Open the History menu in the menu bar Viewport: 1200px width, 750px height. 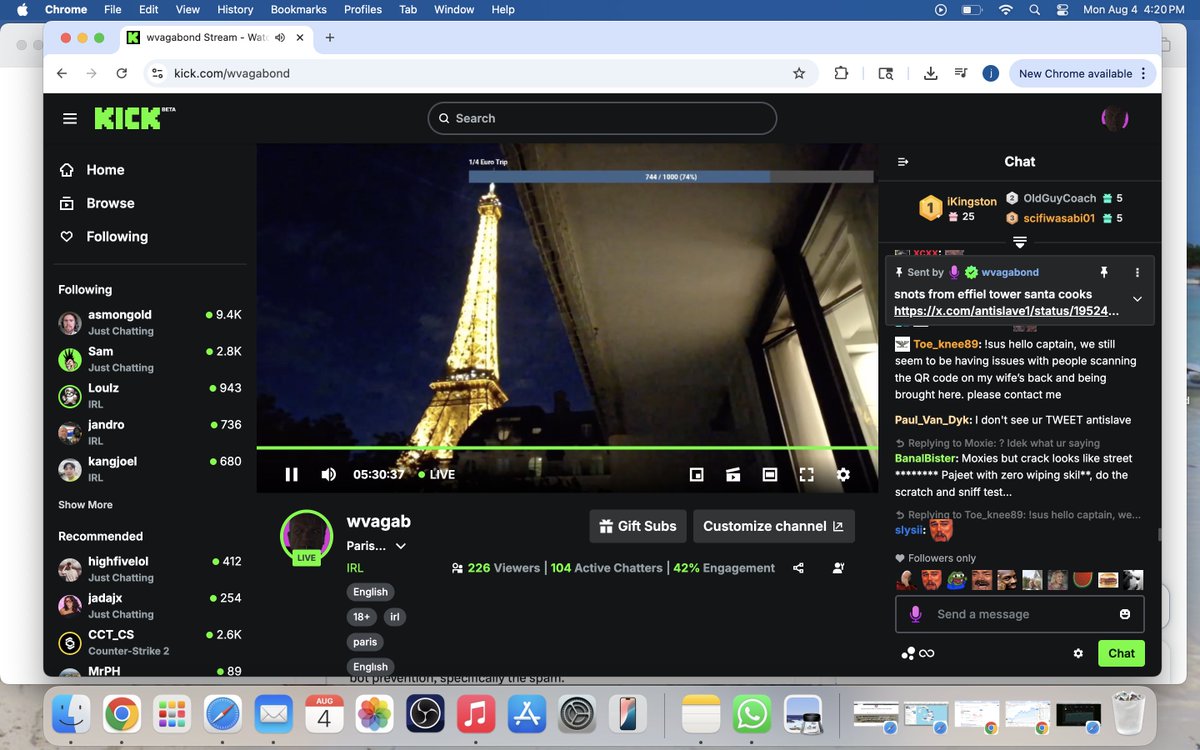point(235,9)
